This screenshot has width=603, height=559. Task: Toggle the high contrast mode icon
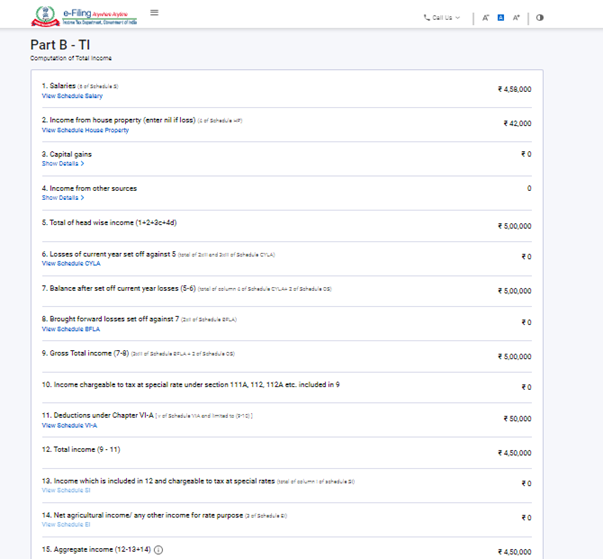pyautogui.click(x=540, y=18)
